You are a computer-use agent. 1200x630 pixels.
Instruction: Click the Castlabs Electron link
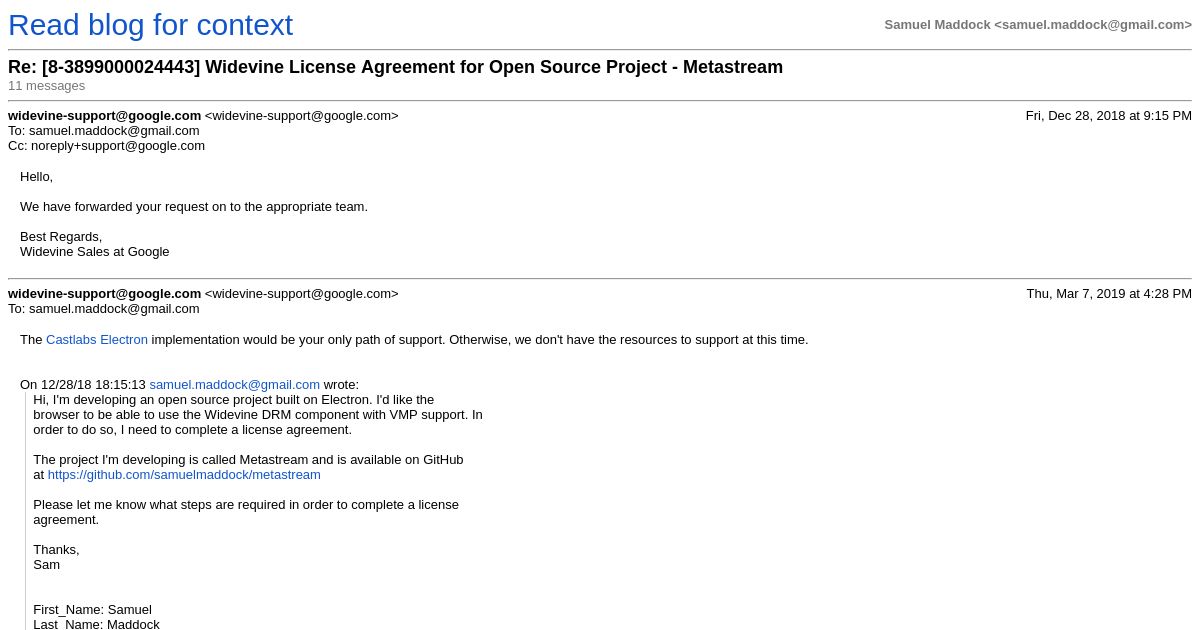click(97, 339)
